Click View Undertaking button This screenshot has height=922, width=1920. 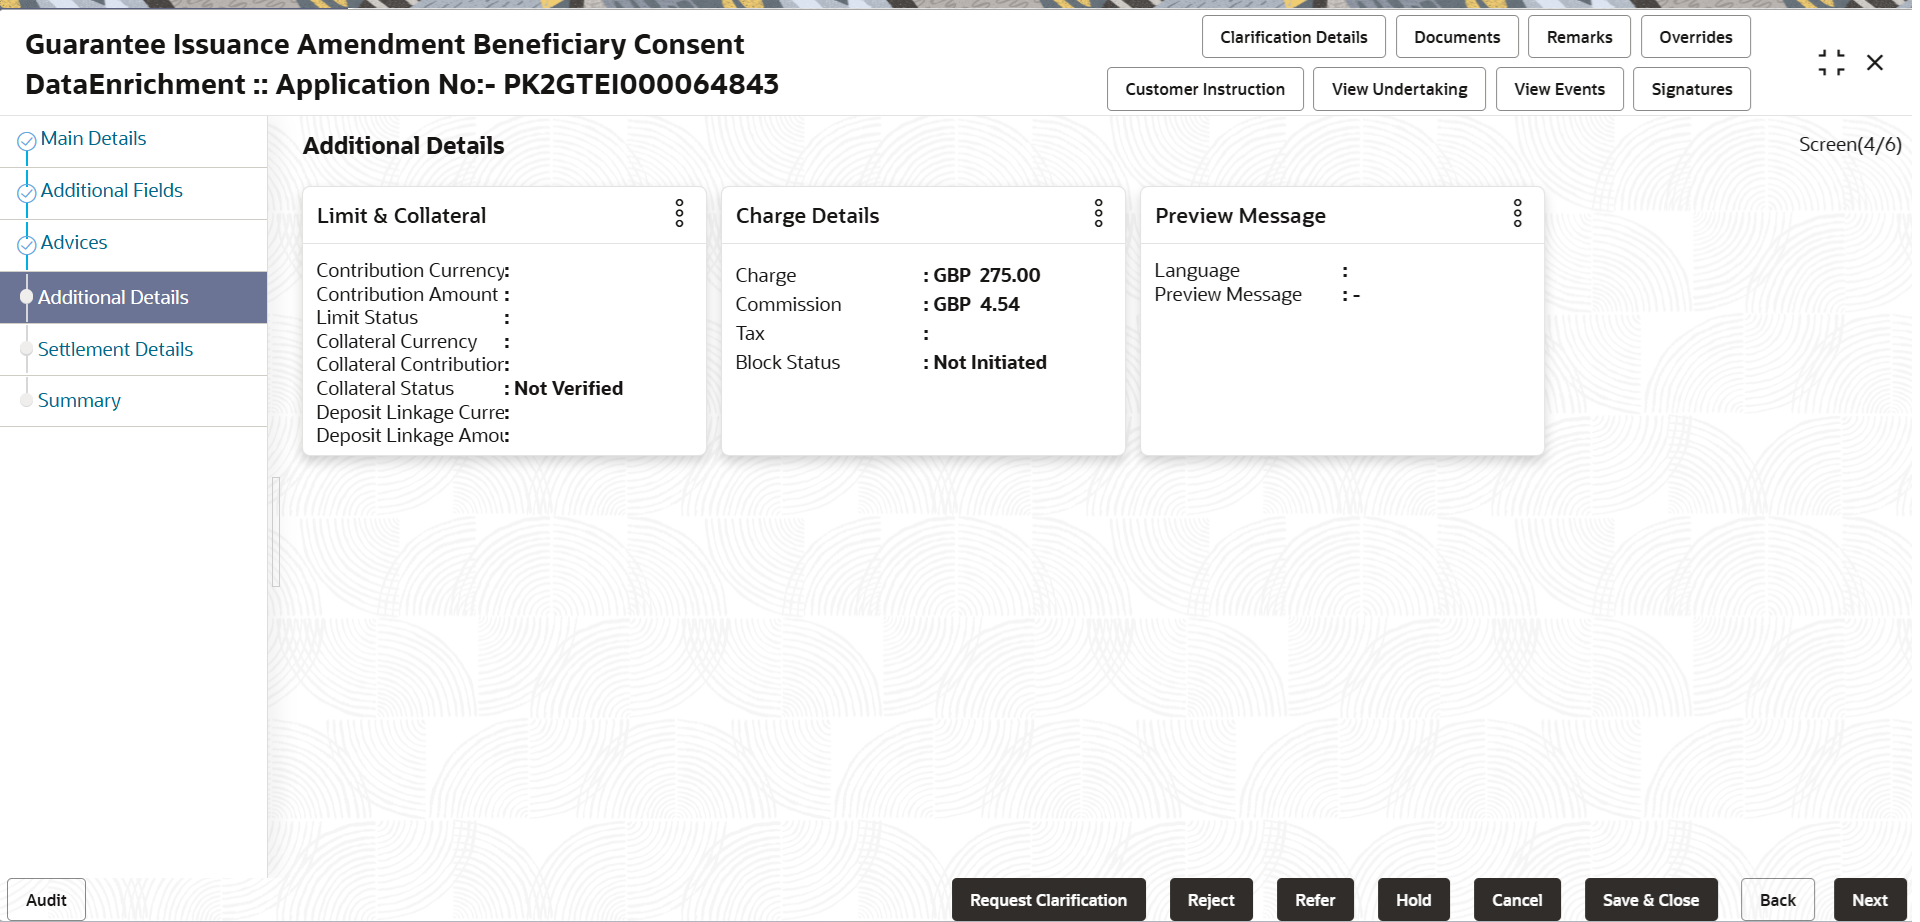coord(1399,89)
